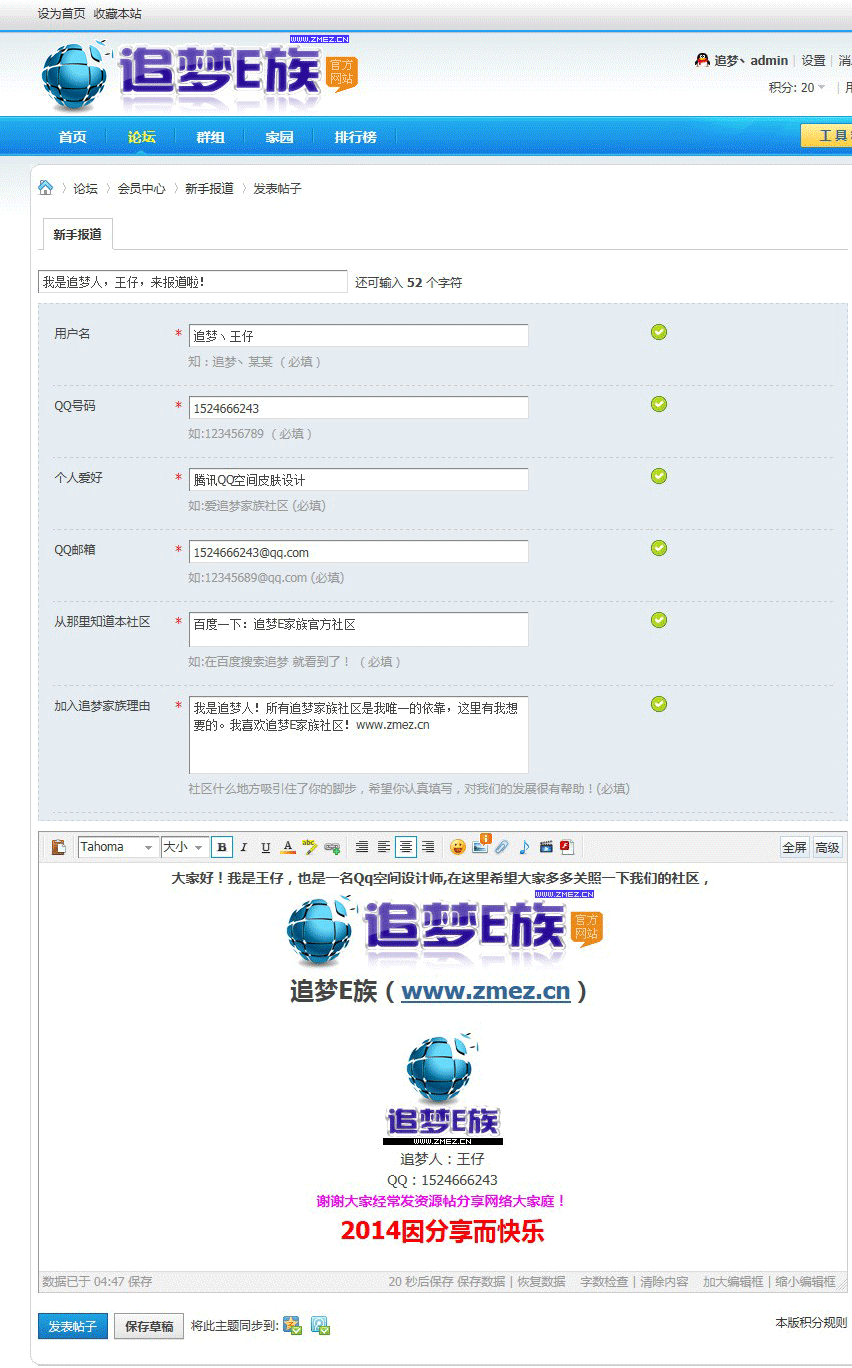852x1368 pixels.
Task: Click the QQ号码 input field
Action: (358, 408)
